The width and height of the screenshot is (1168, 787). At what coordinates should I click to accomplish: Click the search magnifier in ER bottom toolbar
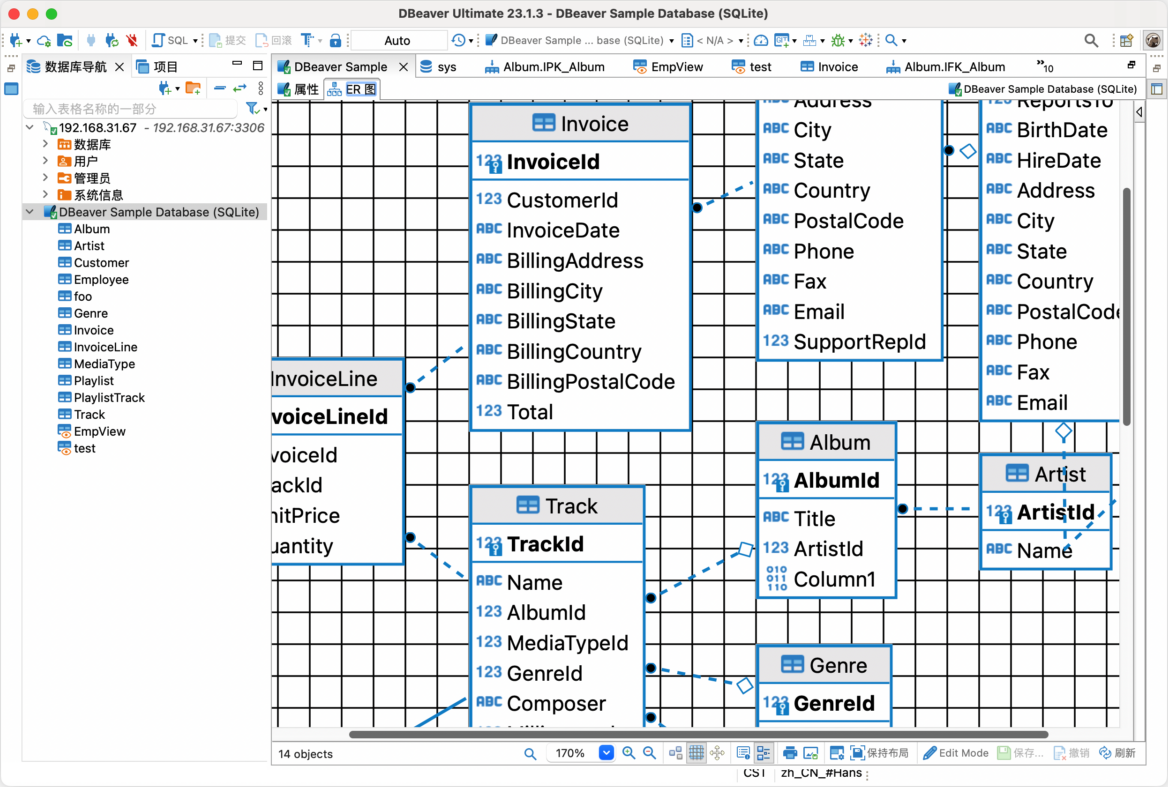pos(530,753)
